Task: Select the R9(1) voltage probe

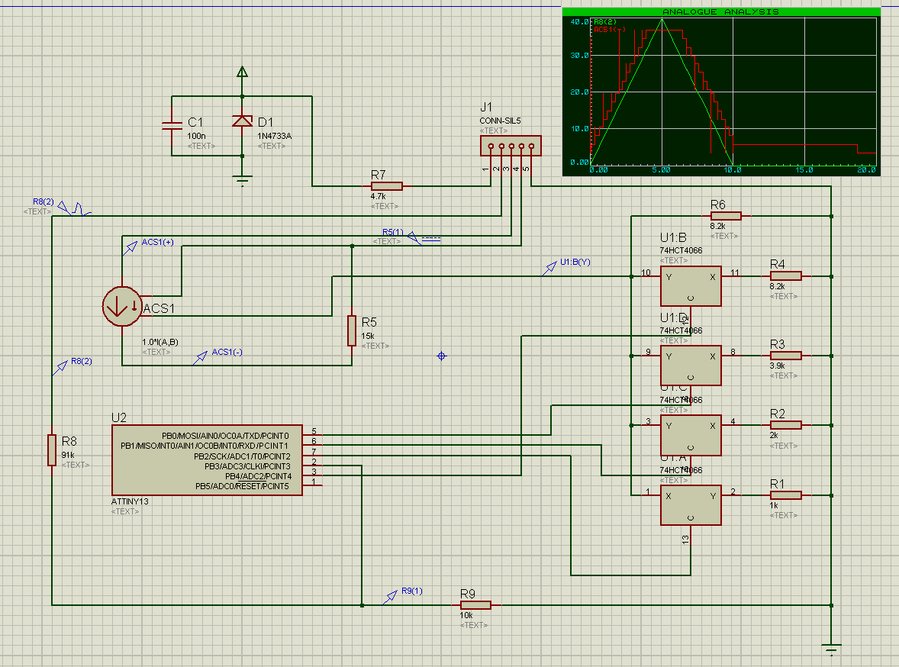Action: (x=389, y=598)
